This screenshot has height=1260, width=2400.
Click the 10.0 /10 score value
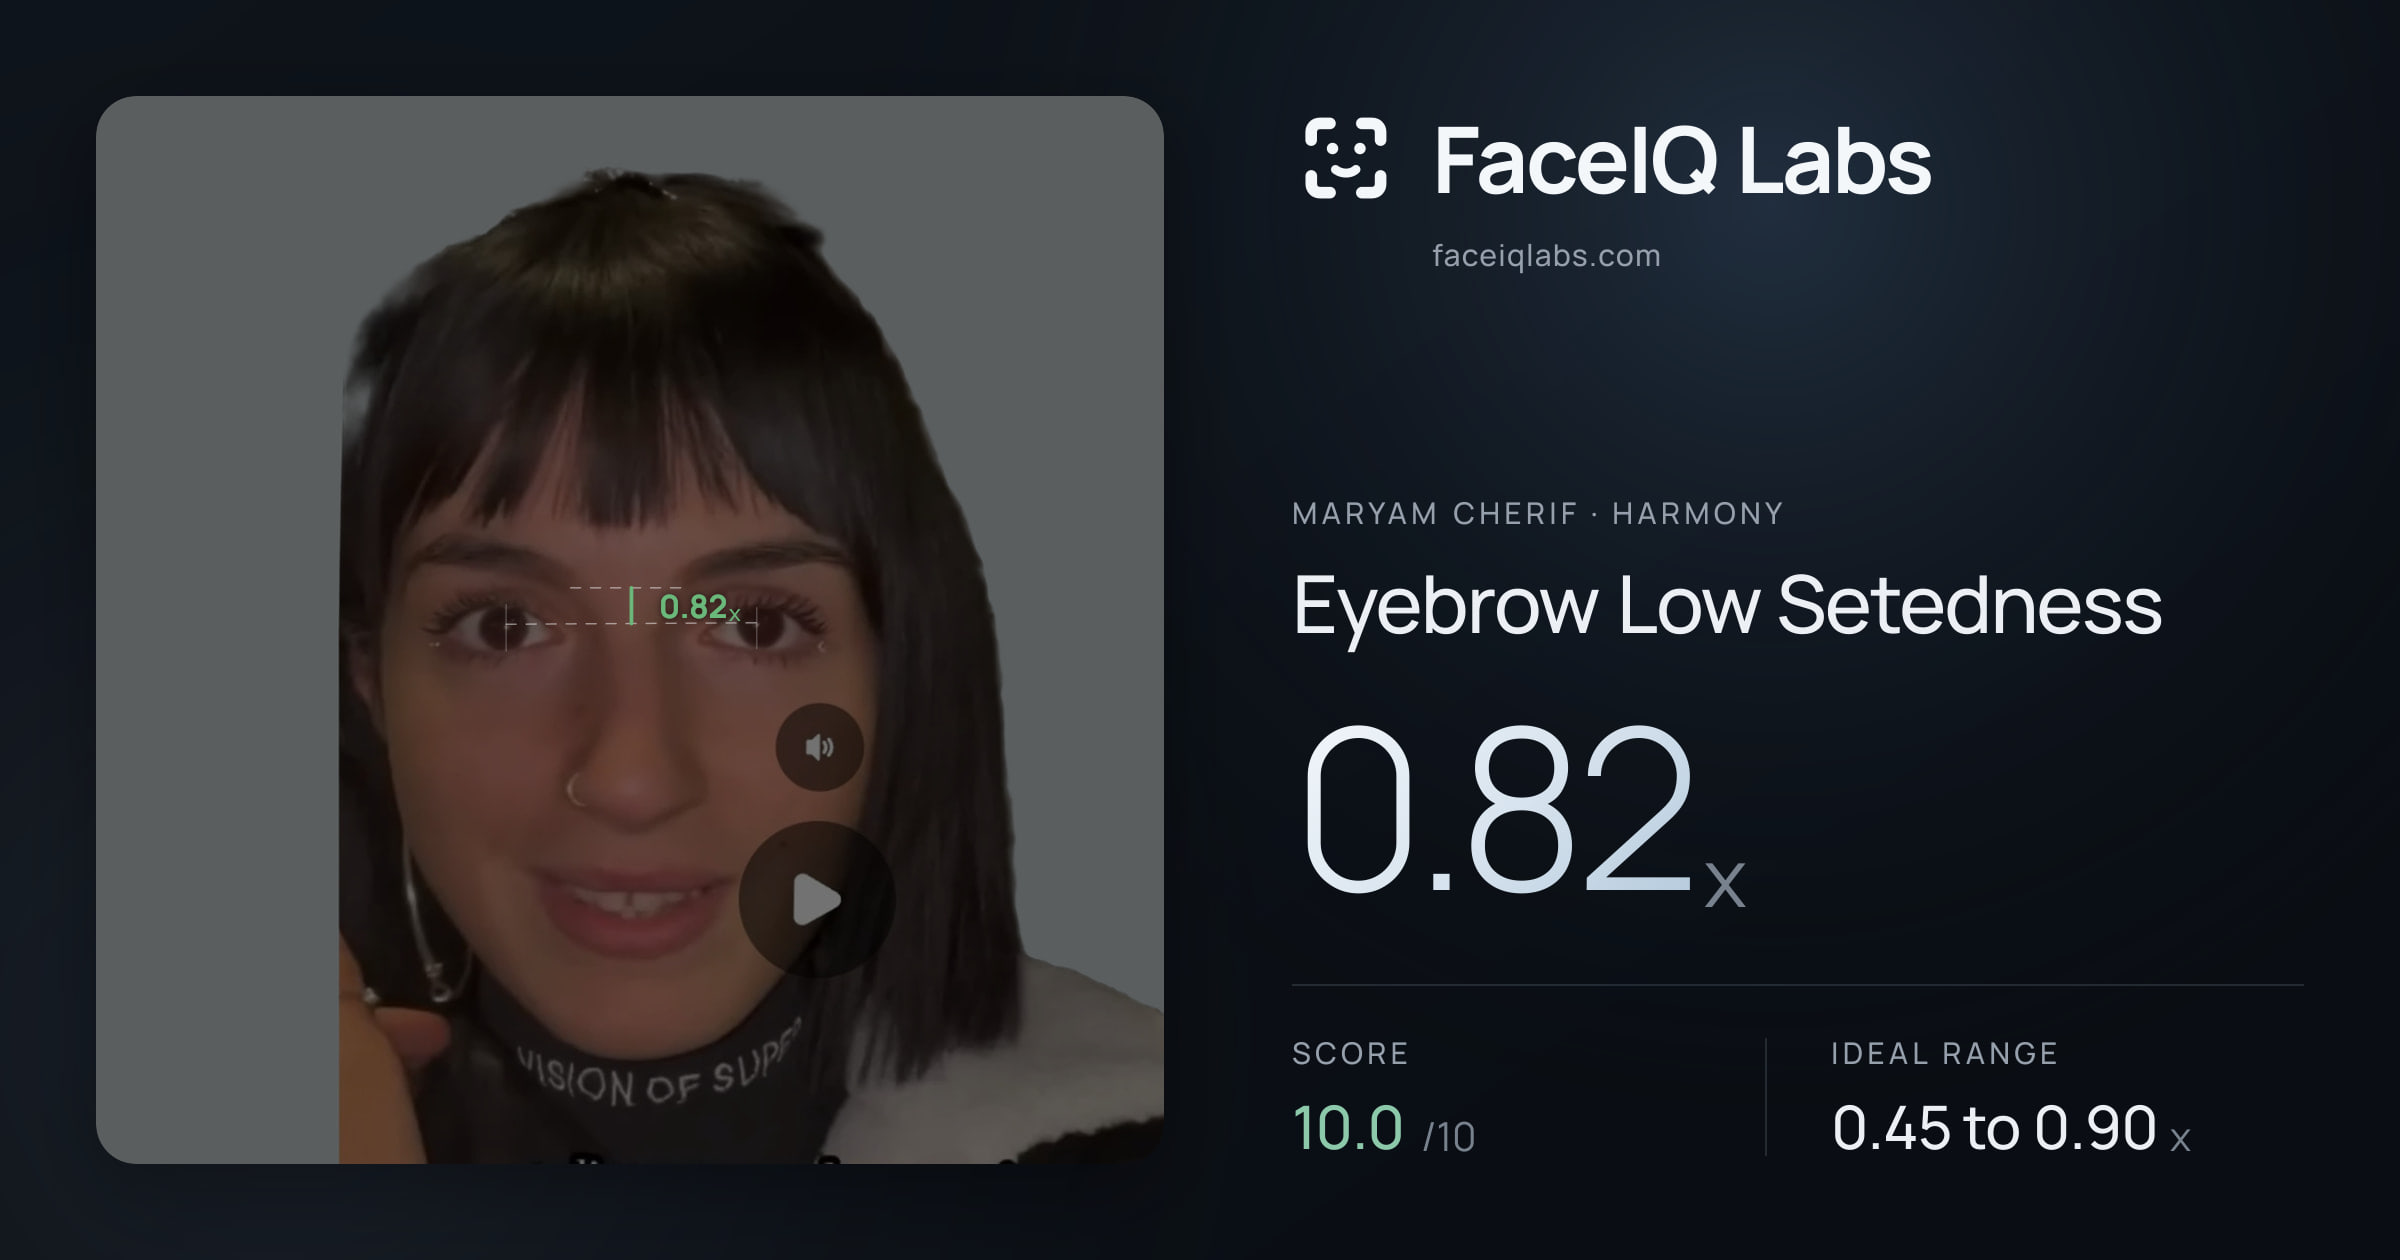(x=1384, y=1129)
